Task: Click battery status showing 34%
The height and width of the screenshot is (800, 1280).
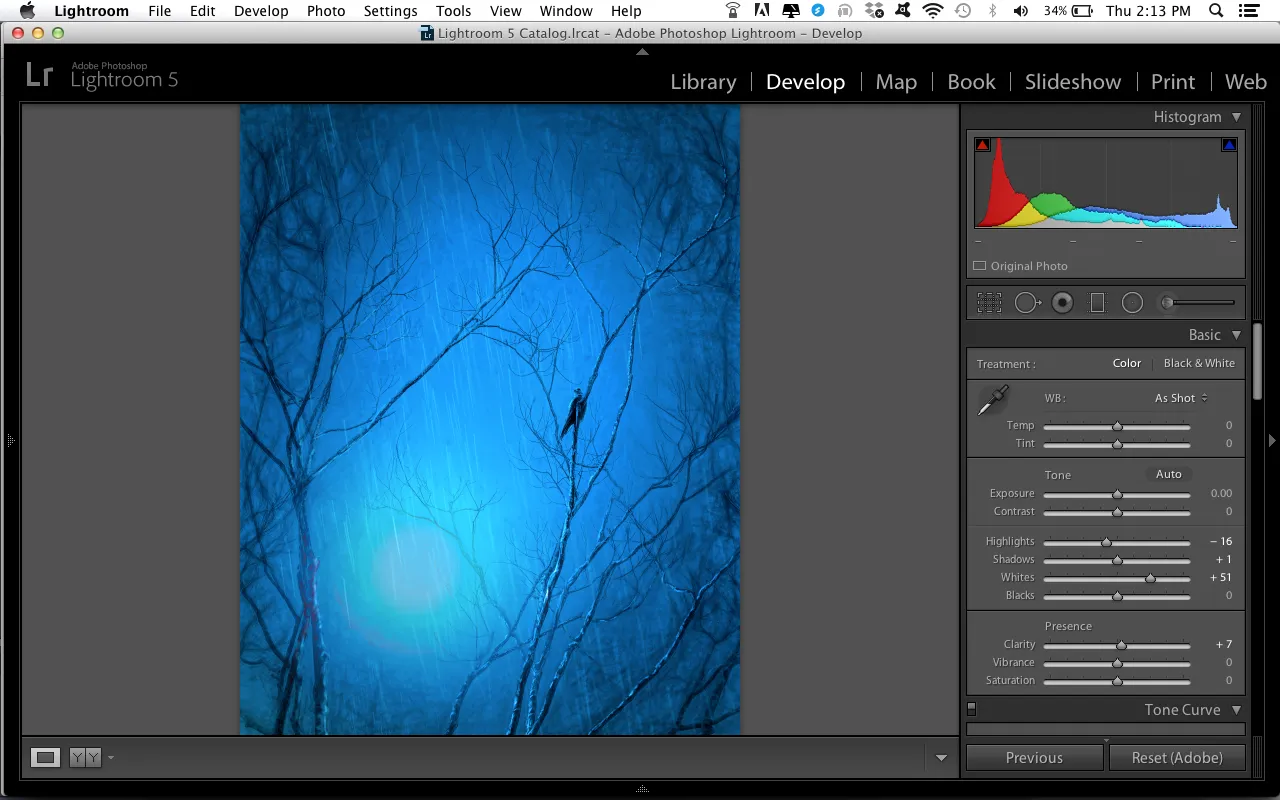Action: [1068, 11]
